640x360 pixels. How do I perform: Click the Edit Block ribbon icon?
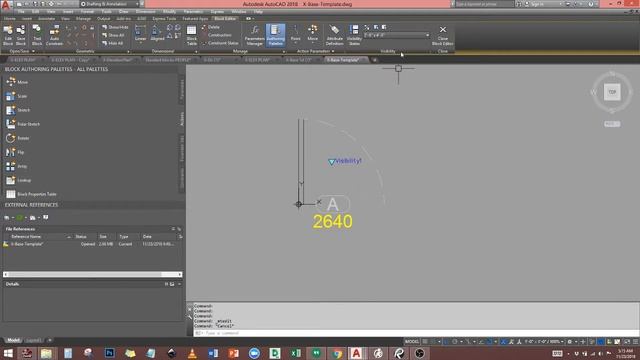[x=8, y=35]
